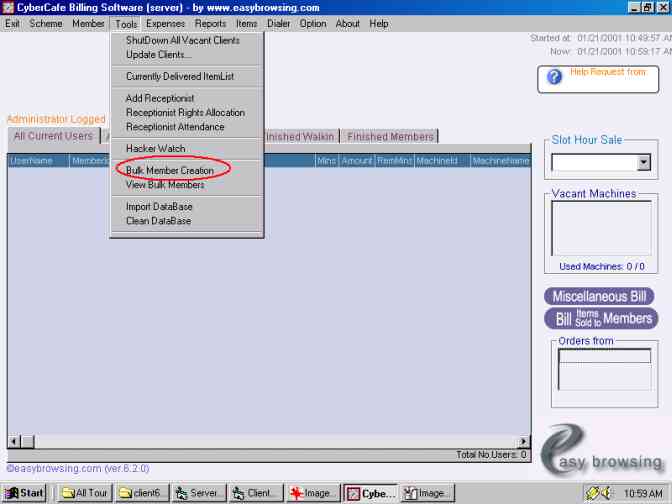Choose Hacker Watch from Tools menu
The height and width of the screenshot is (504, 672).
[155, 149]
